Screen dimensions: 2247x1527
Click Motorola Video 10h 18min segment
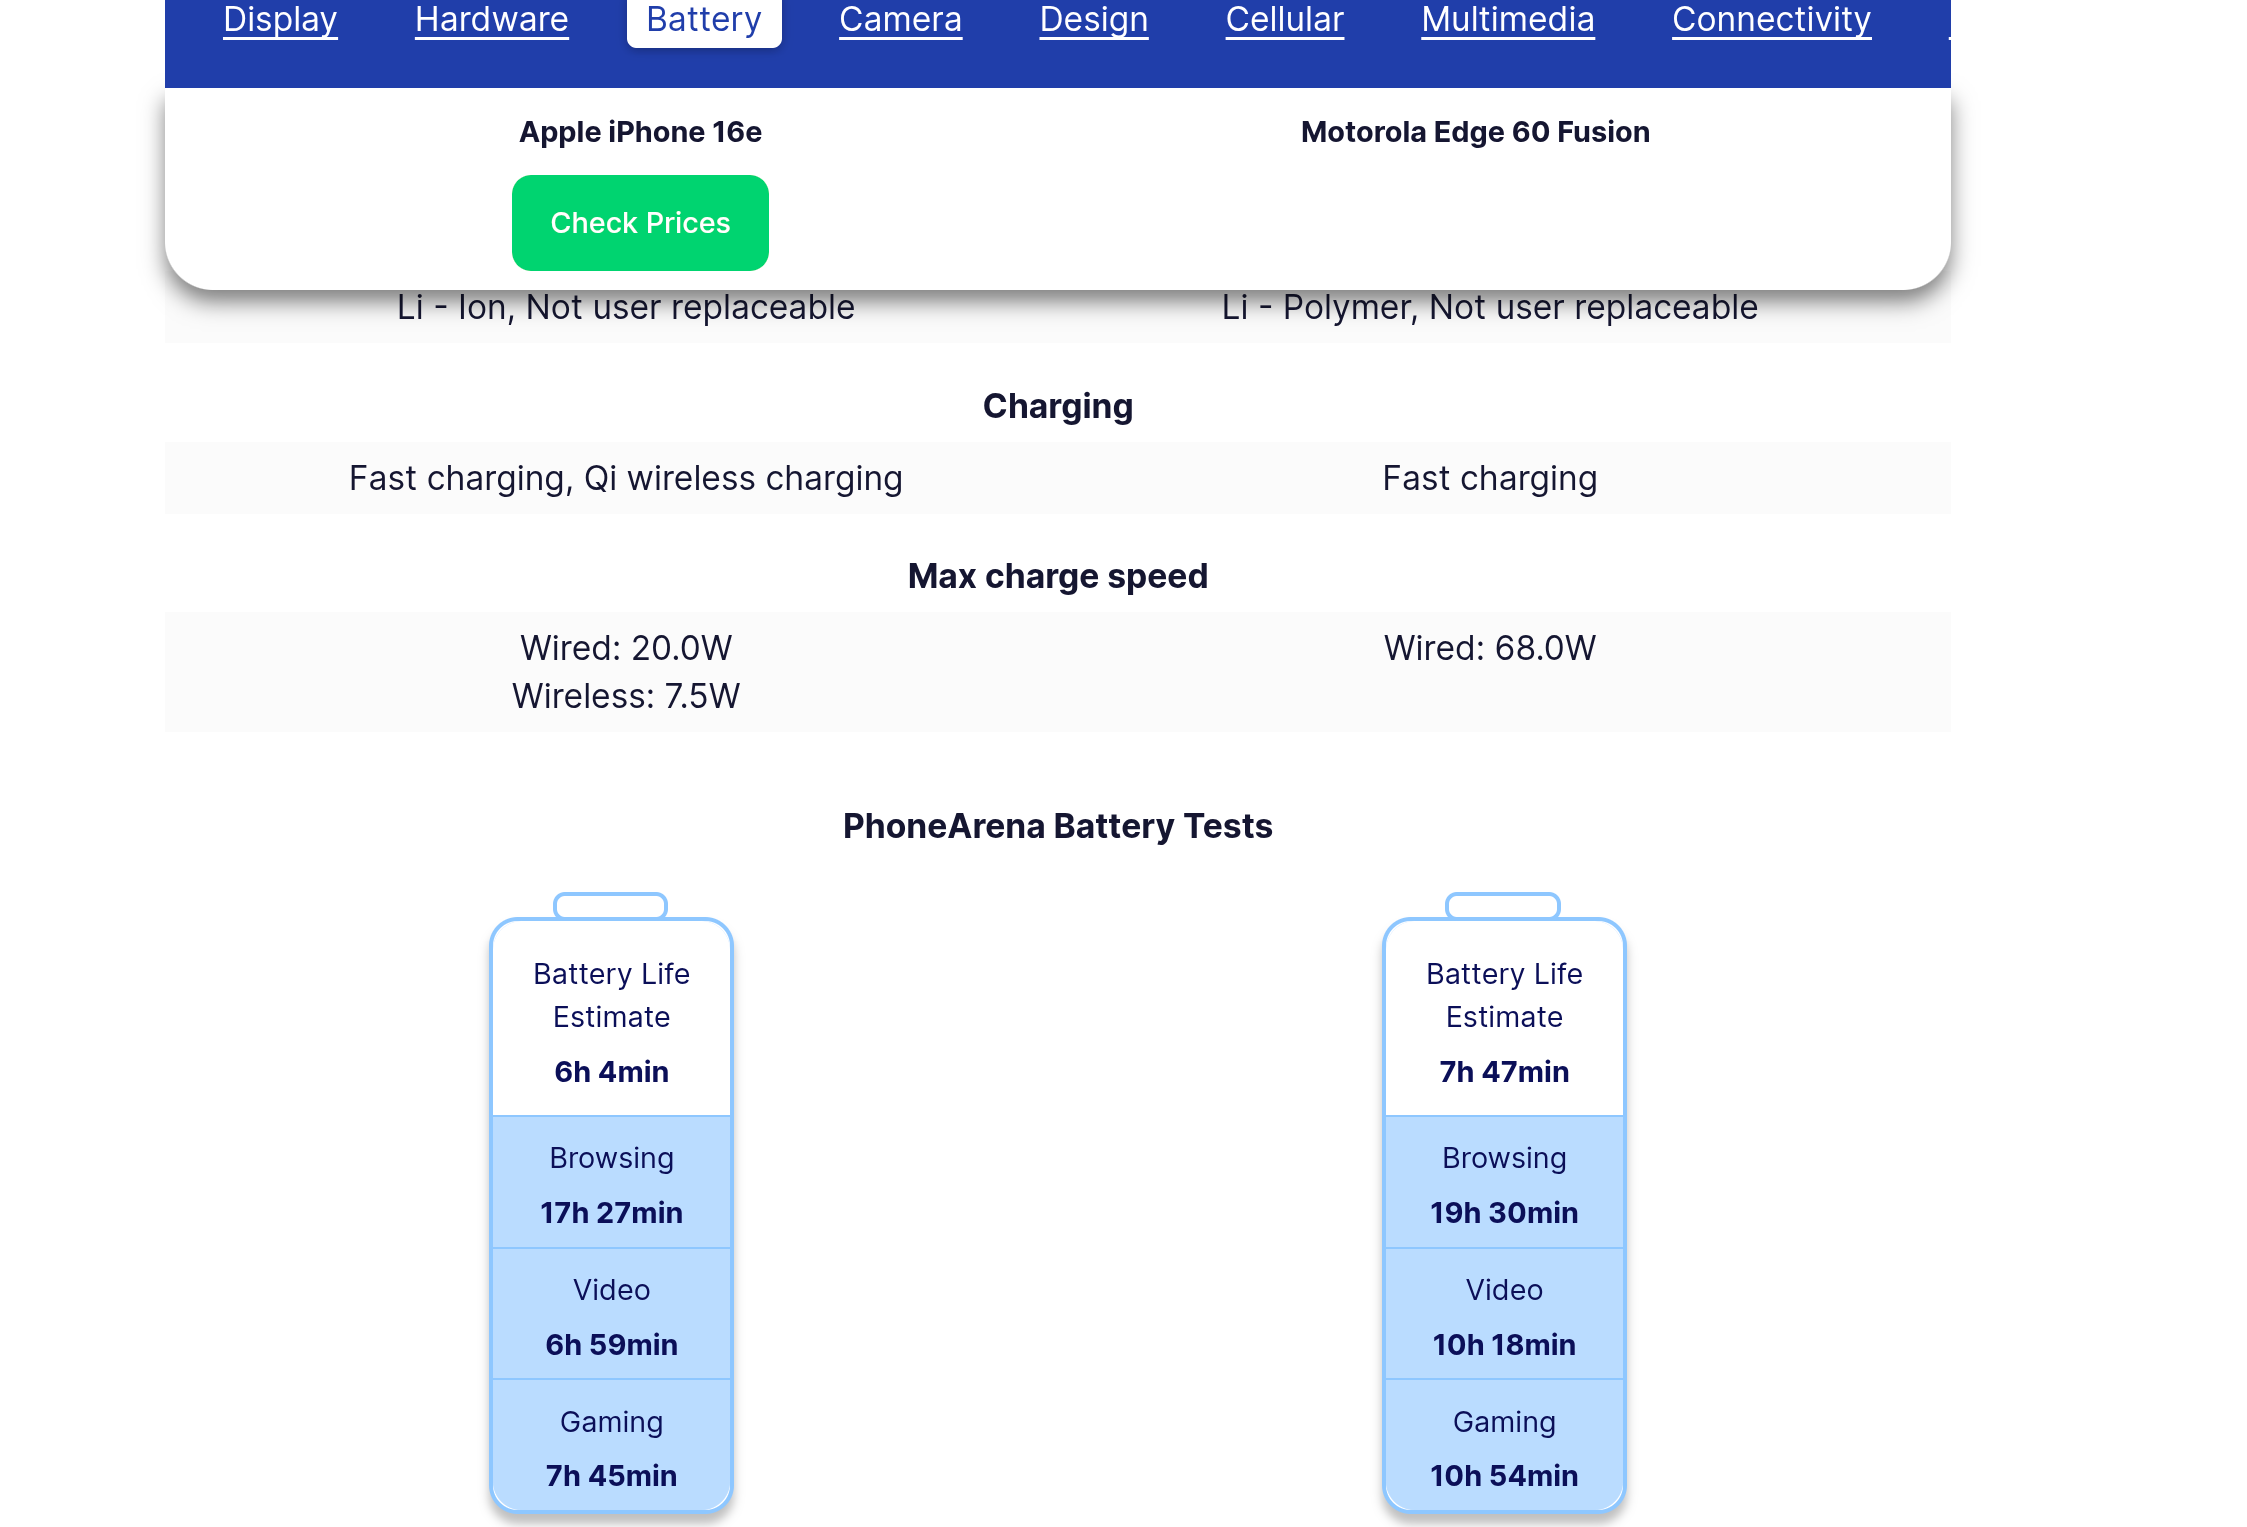coord(1504,1316)
